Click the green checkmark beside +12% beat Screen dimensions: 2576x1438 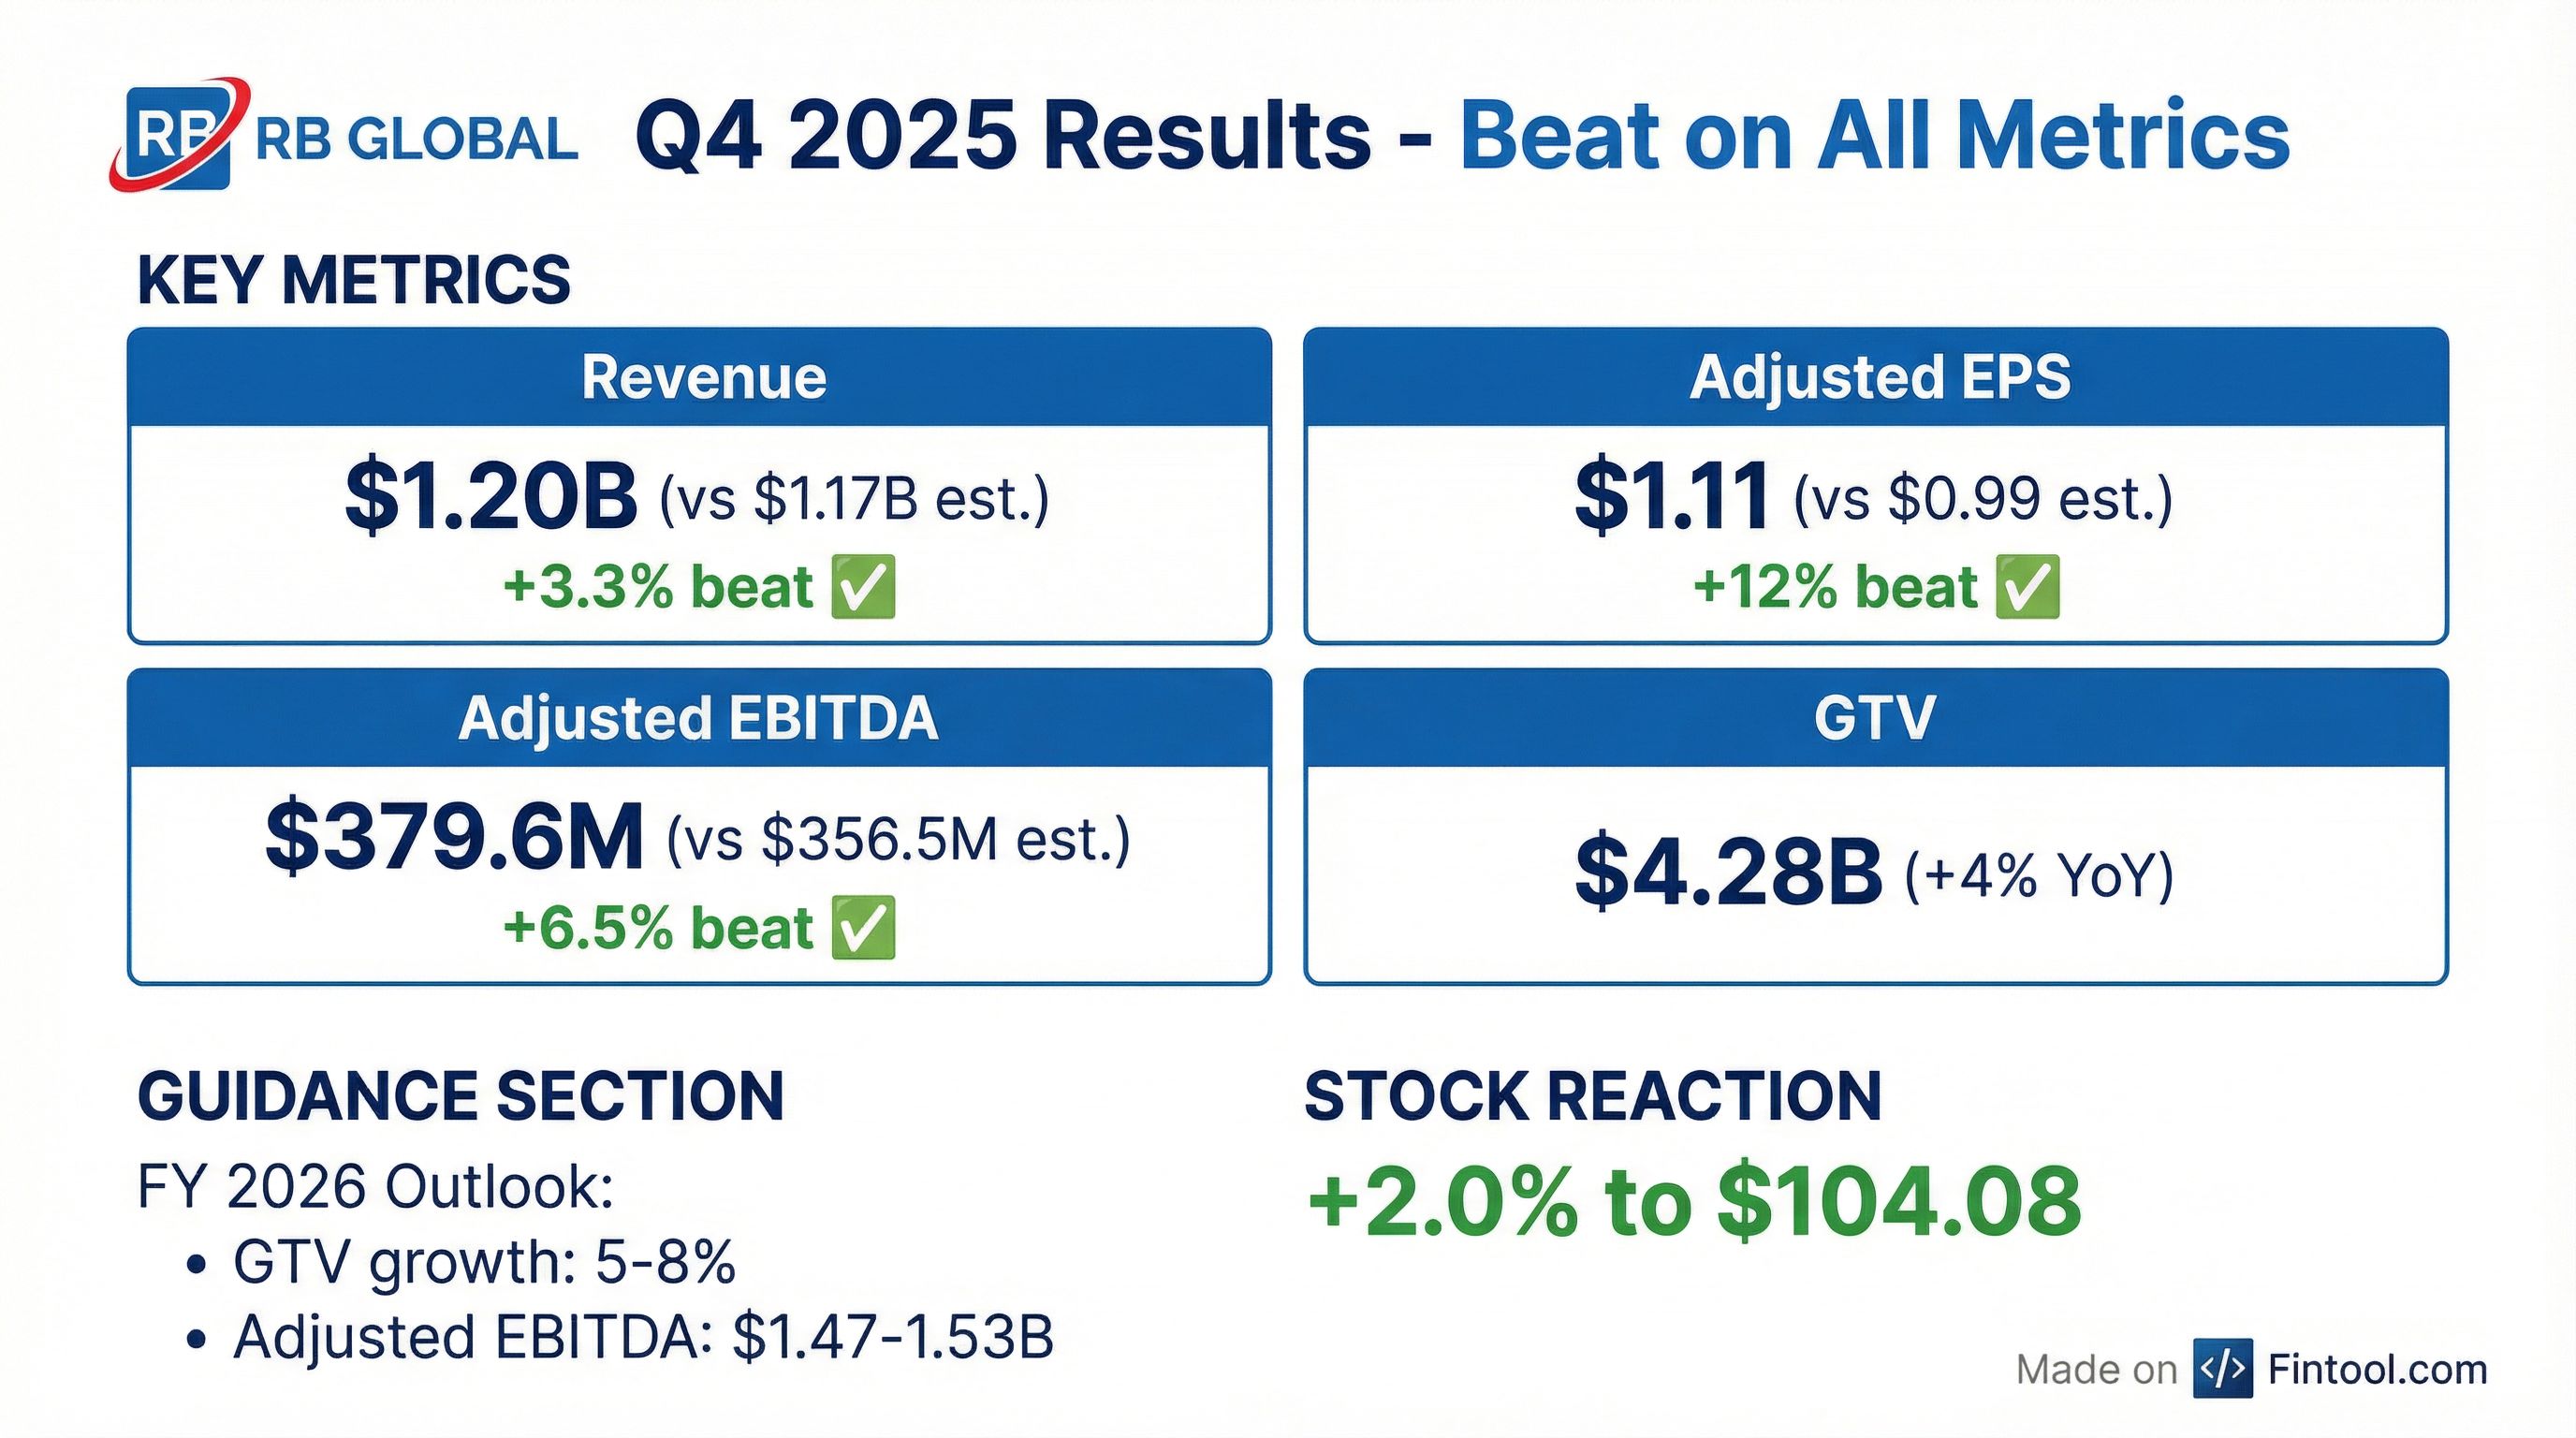coord(2027,587)
